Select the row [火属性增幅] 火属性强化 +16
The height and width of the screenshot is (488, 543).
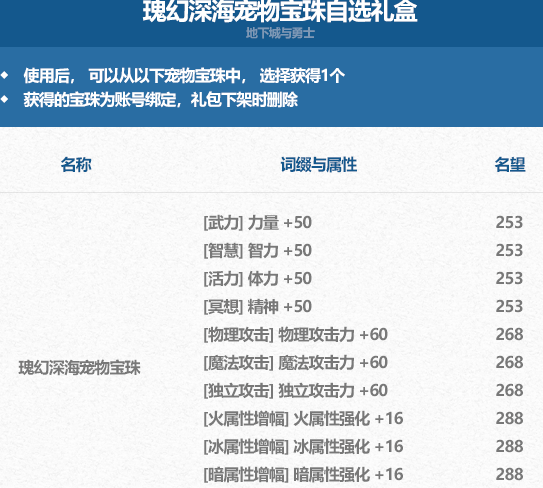pyautogui.click(x=303, y=419)
